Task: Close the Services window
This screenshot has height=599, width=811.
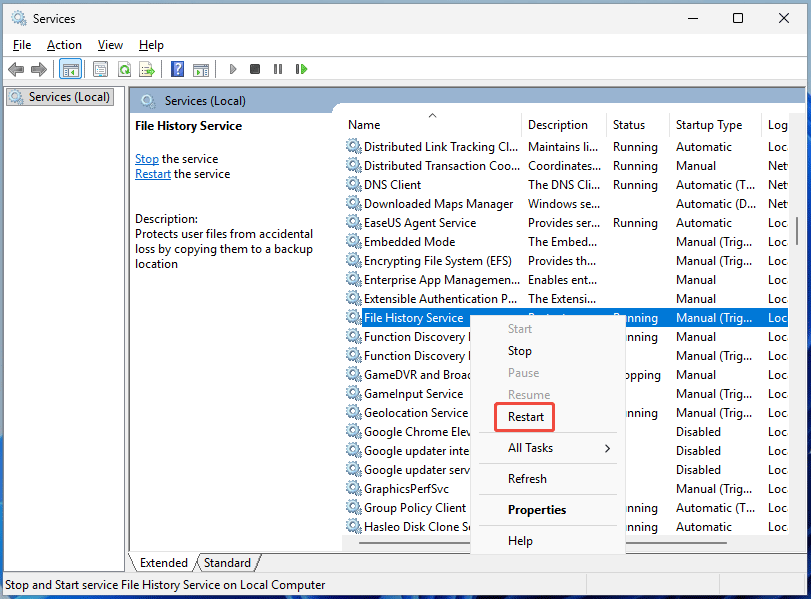Action: coord(784,18)
